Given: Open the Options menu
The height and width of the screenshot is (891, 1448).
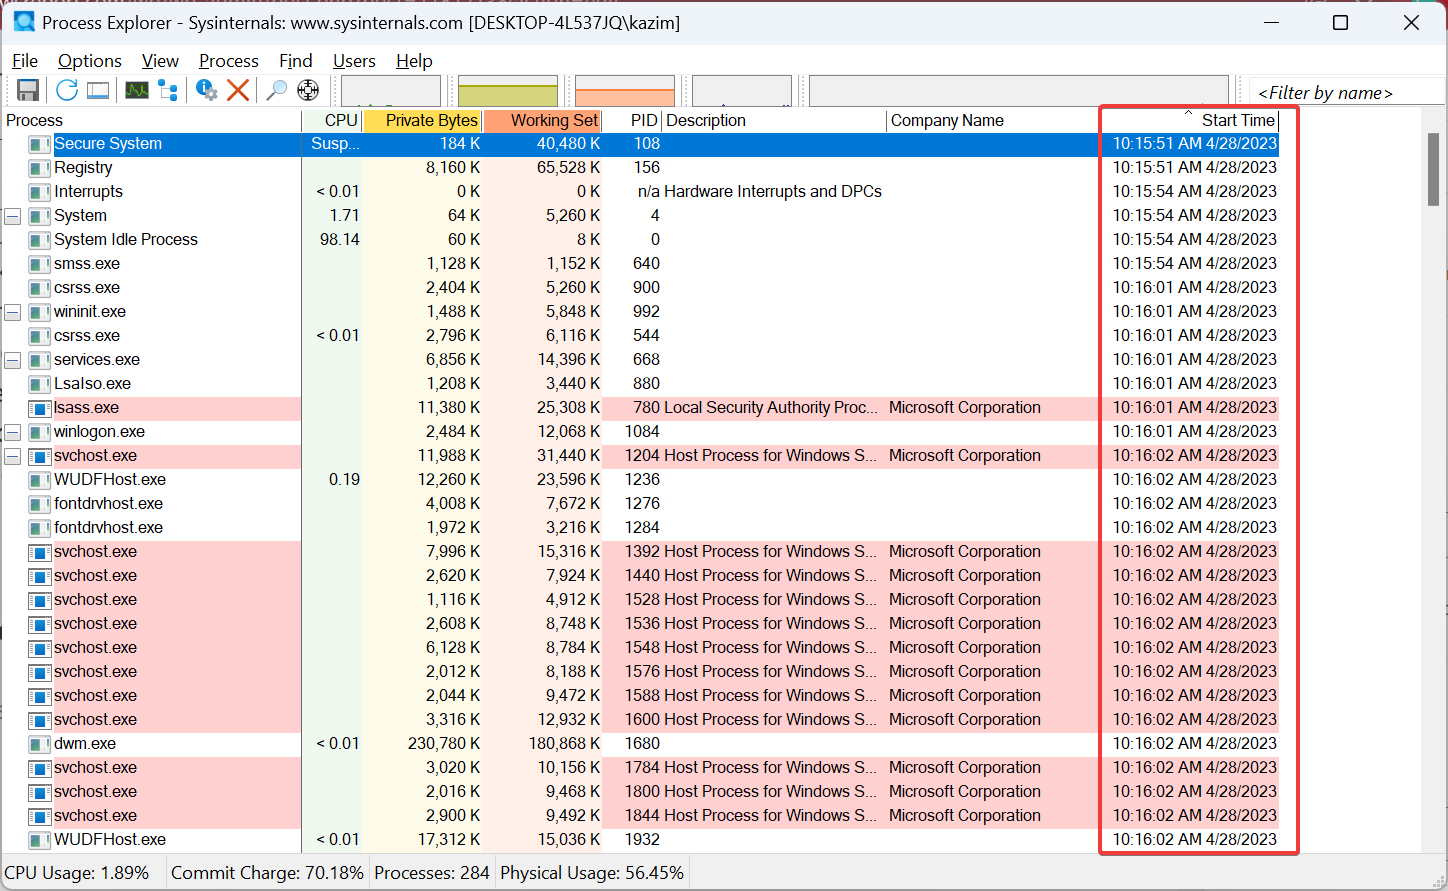Looking at the screenshot, I should 90,61.
